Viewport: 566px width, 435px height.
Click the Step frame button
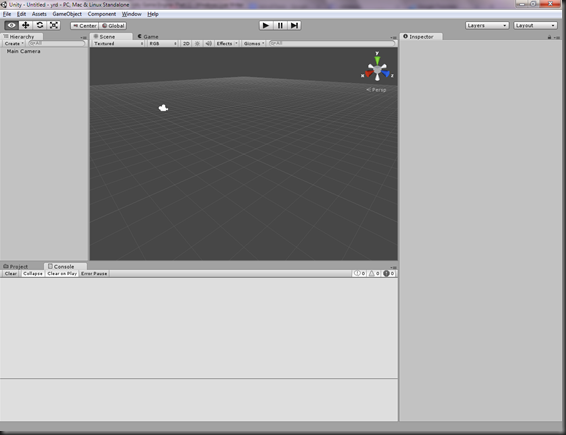click(294, 25)
